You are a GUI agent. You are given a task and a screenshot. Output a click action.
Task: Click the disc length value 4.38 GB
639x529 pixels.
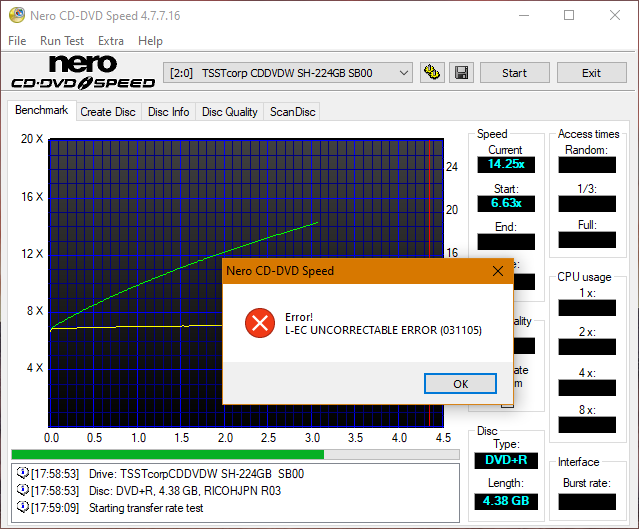coord(506,501)
